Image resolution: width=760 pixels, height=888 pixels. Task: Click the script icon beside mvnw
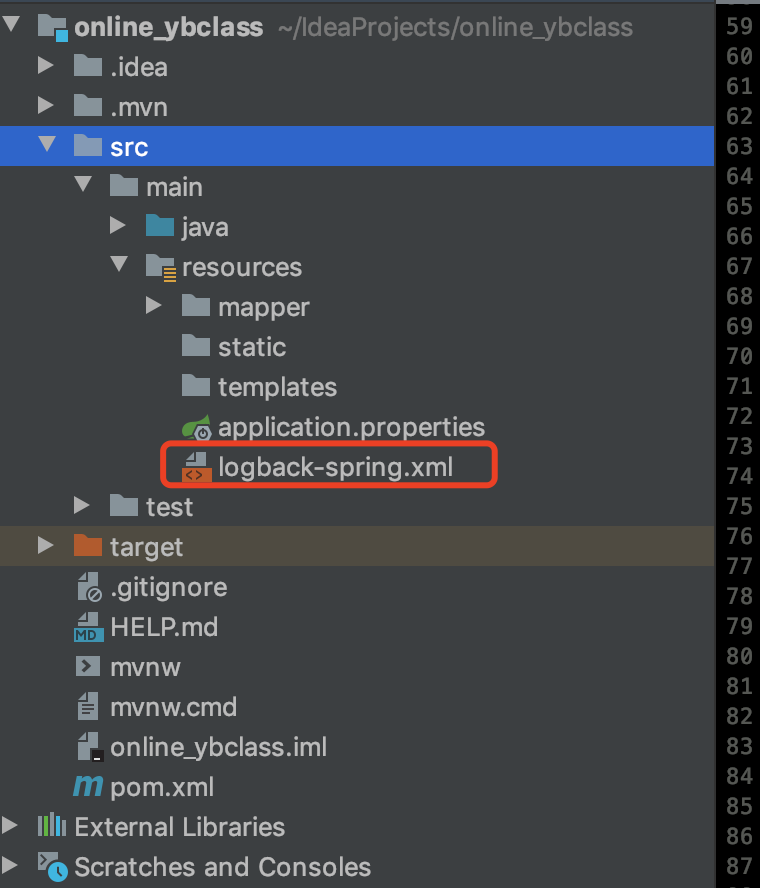pos(89,666)
